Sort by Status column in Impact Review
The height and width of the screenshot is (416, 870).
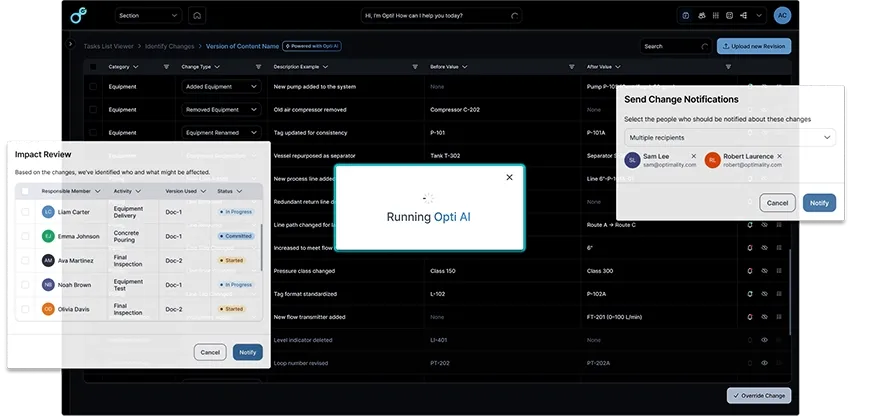[x=230, y=191]
